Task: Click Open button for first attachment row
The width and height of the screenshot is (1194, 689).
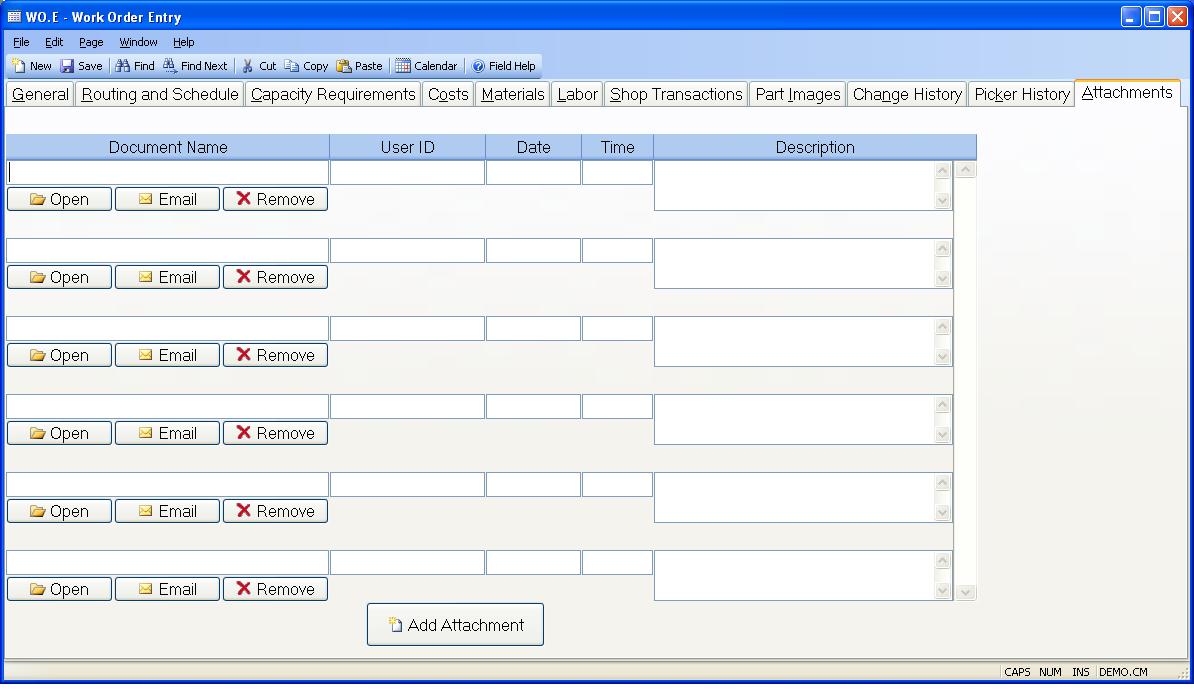Action: (59, 199)
